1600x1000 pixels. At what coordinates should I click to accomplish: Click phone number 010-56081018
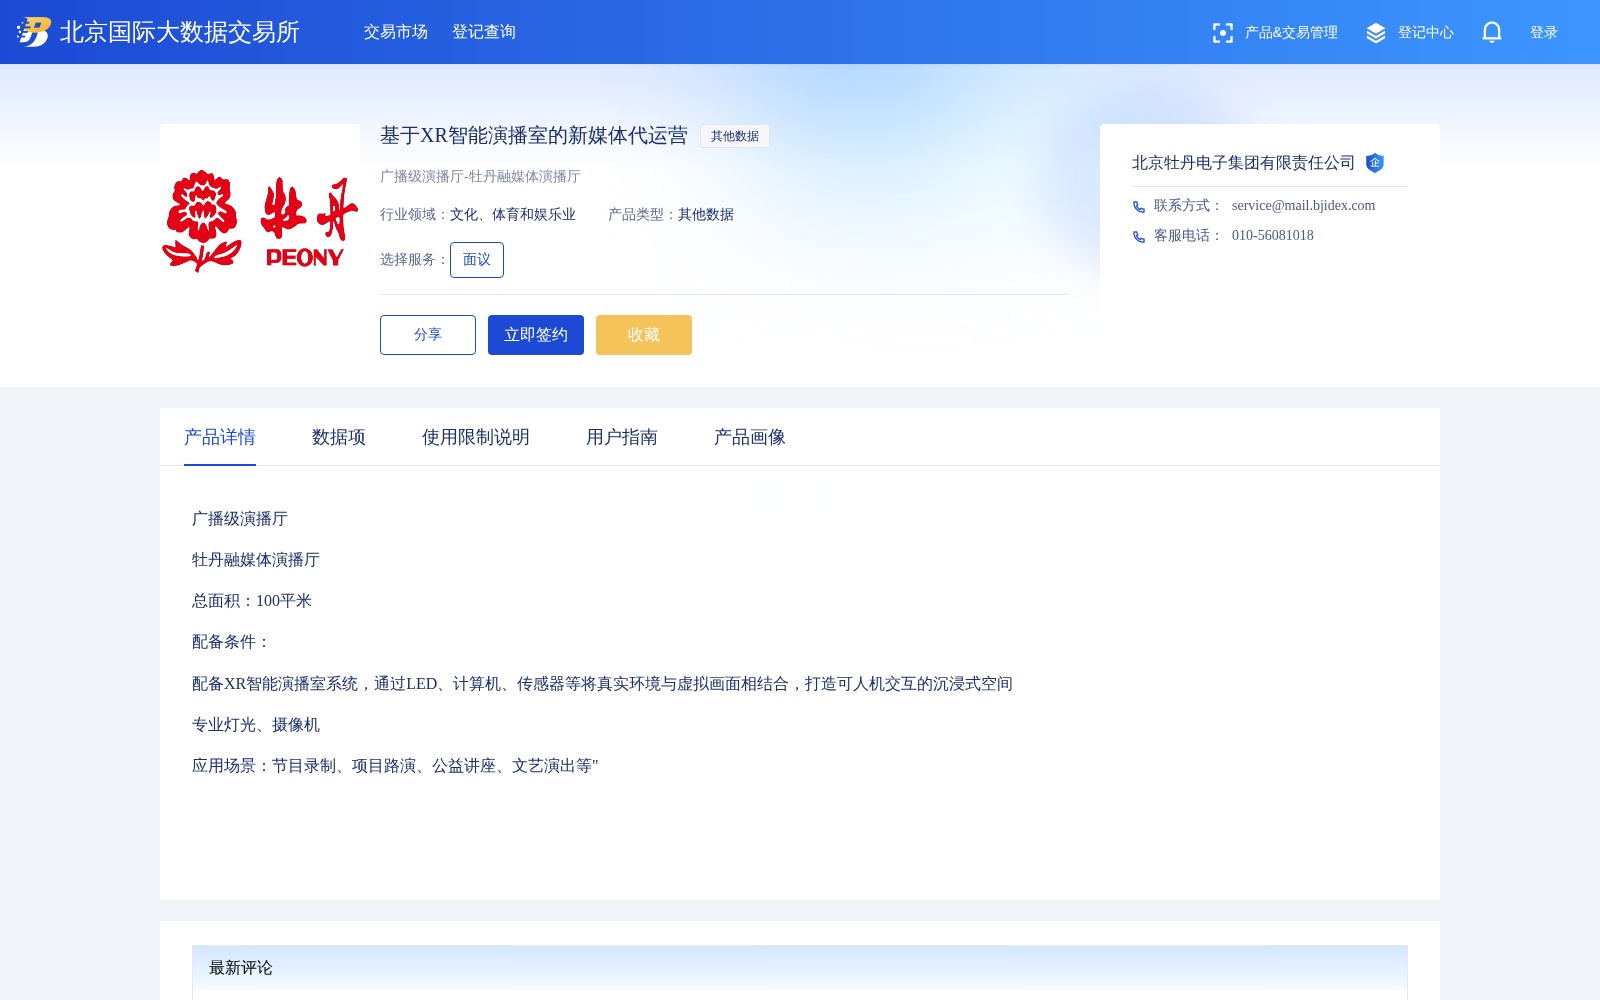coord(1273,236)
